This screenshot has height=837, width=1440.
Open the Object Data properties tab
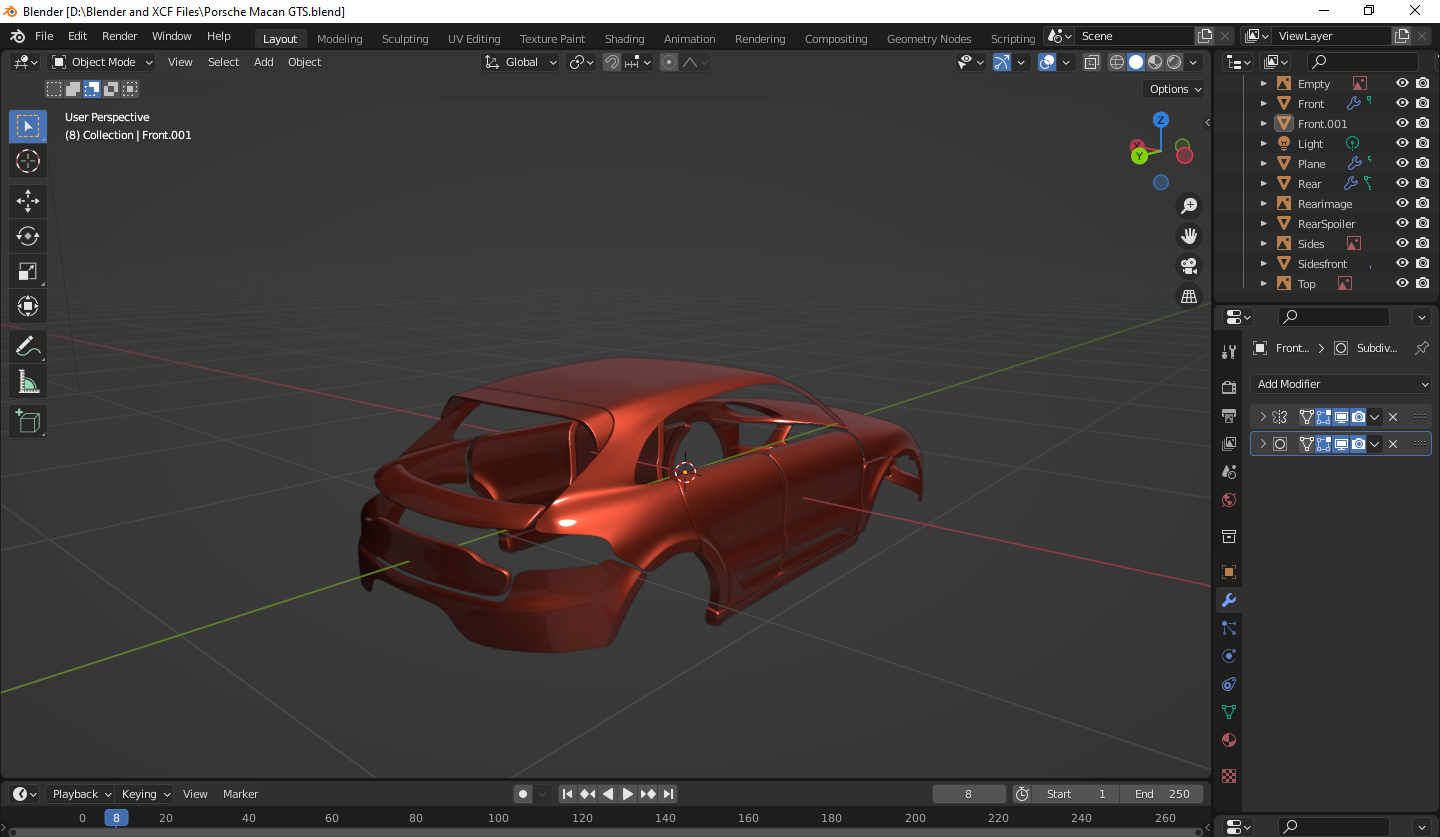tap(1229, 712)
